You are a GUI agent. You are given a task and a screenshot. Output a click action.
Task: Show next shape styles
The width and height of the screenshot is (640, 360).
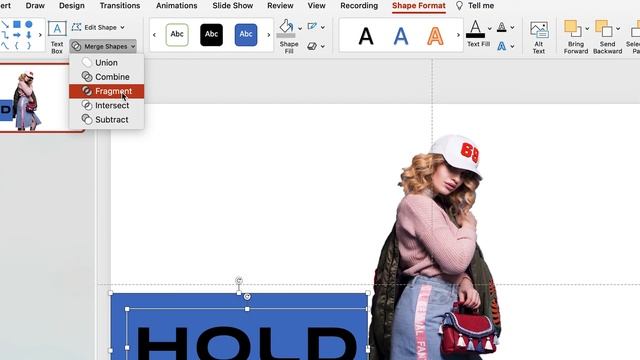269,35
